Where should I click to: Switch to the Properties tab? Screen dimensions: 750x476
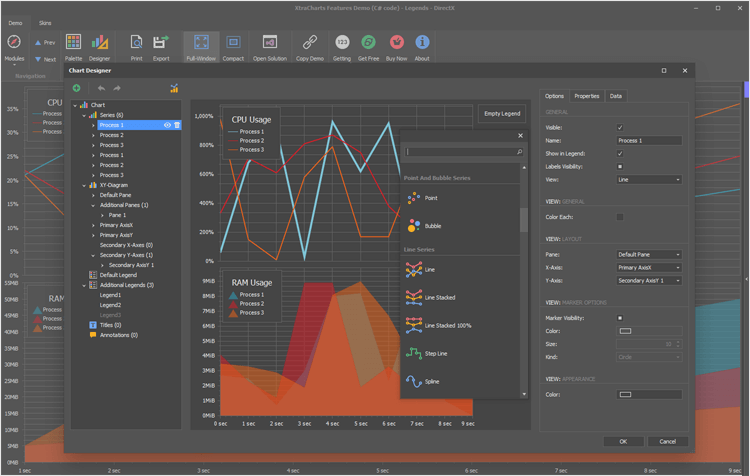pyautogui.click(x=586, y=96)
